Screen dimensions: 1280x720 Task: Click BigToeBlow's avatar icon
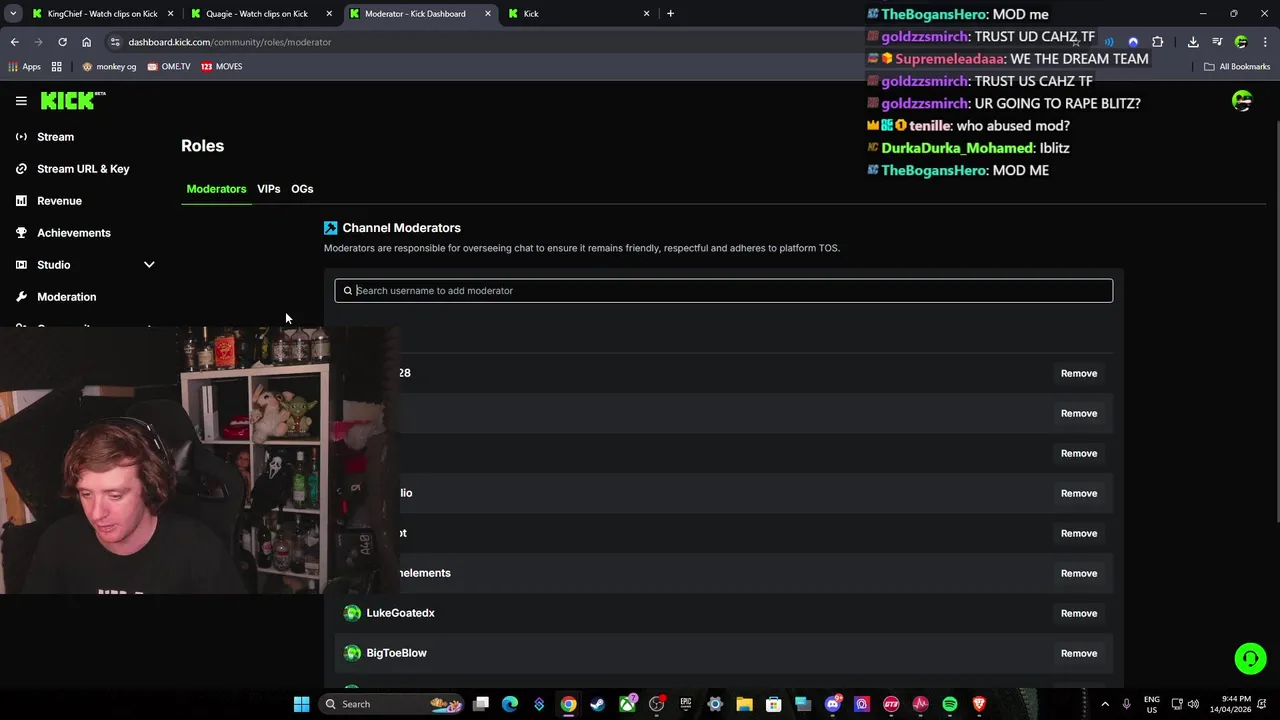tap(352, 653)
